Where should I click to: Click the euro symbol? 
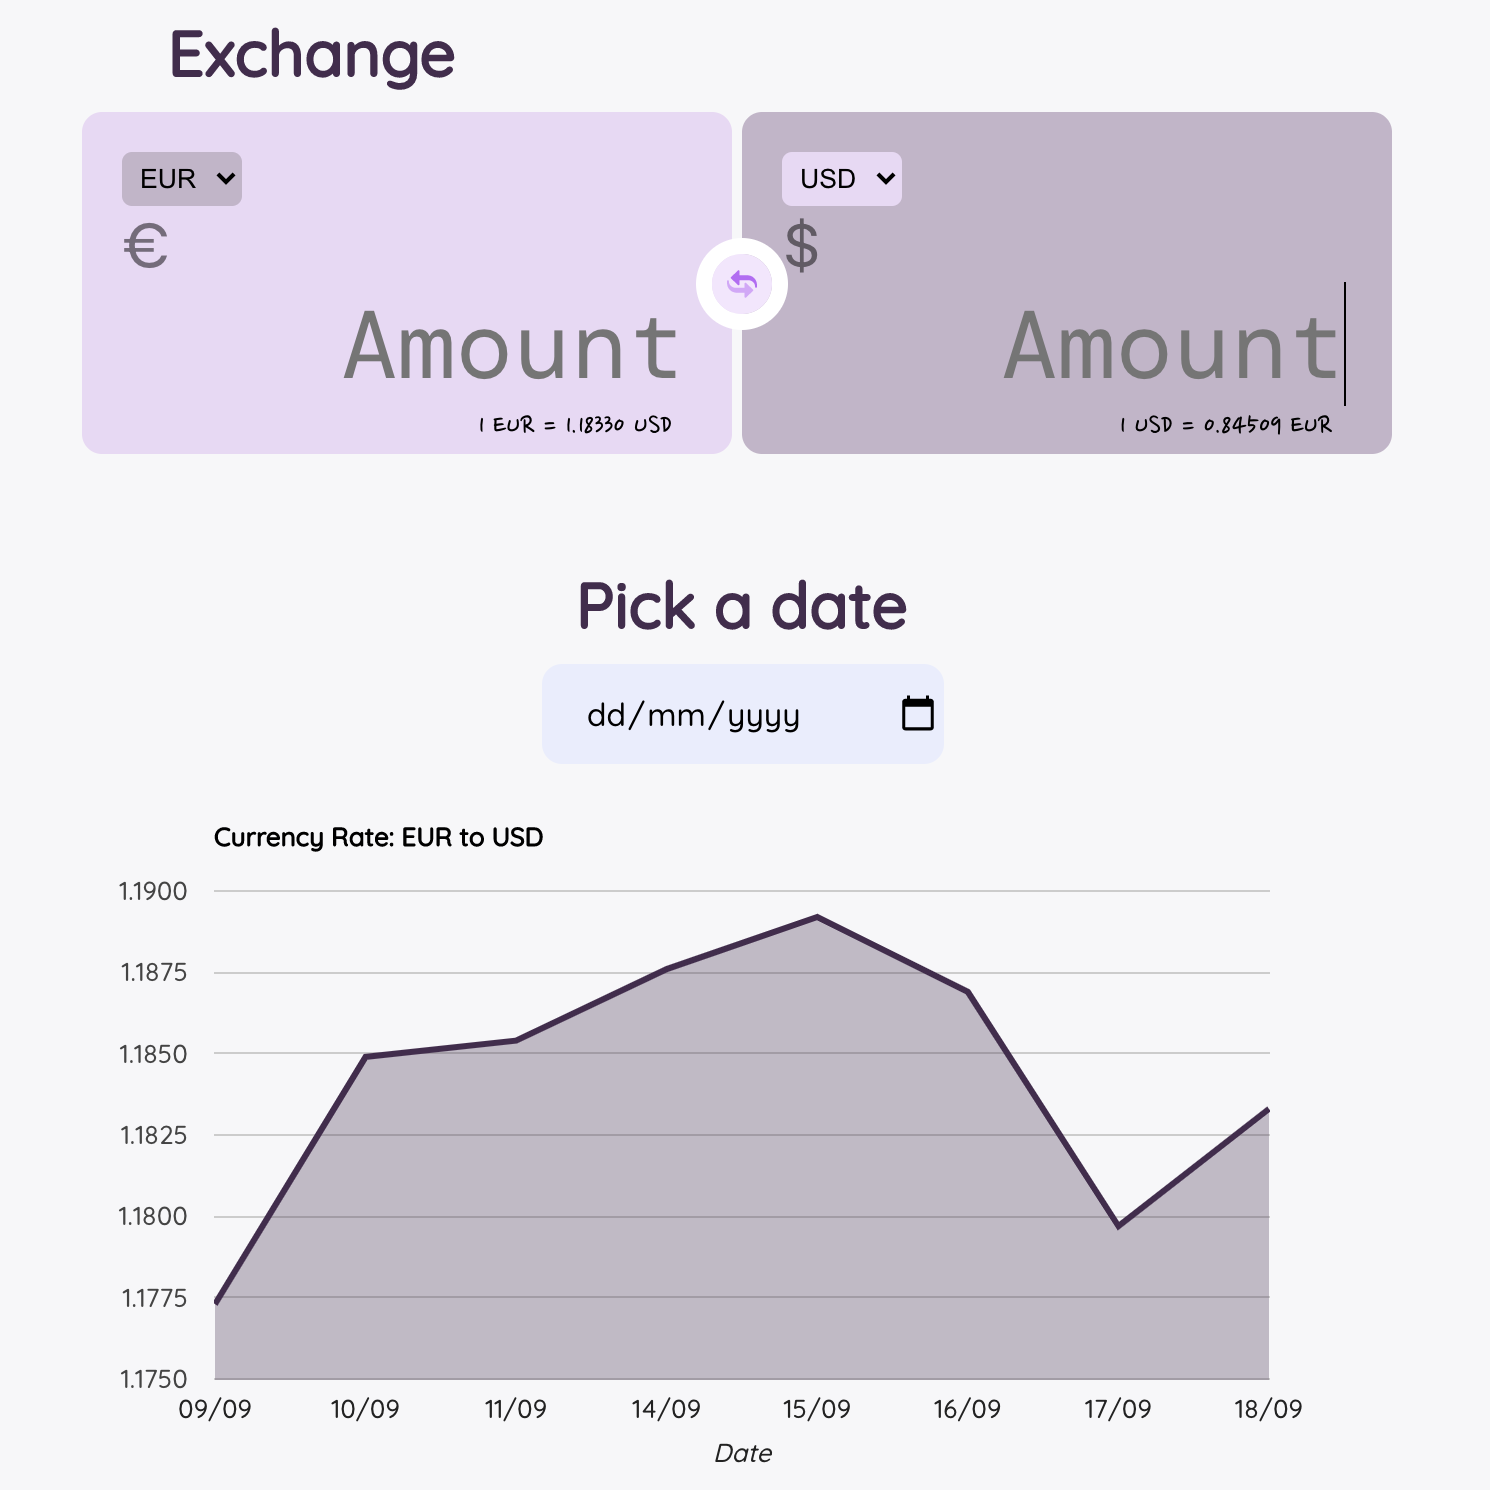(x=146, y=247)
